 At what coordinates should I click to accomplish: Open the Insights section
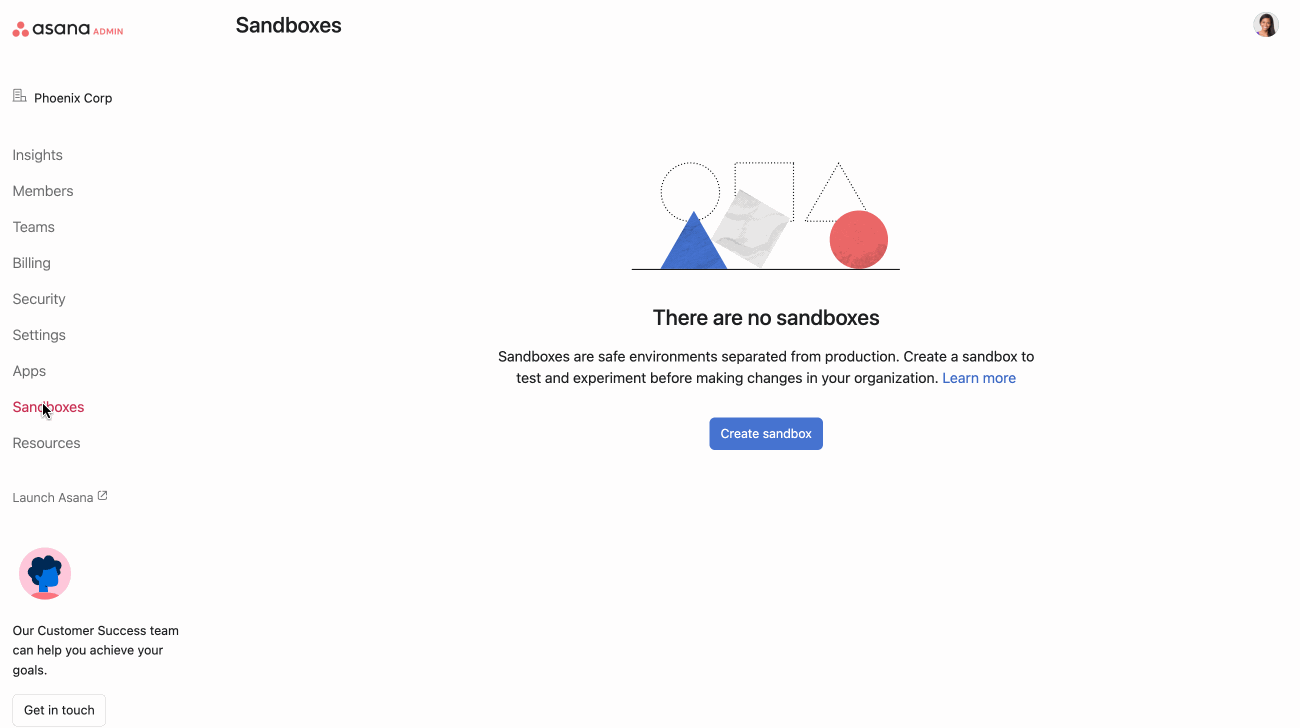[37, 155]
